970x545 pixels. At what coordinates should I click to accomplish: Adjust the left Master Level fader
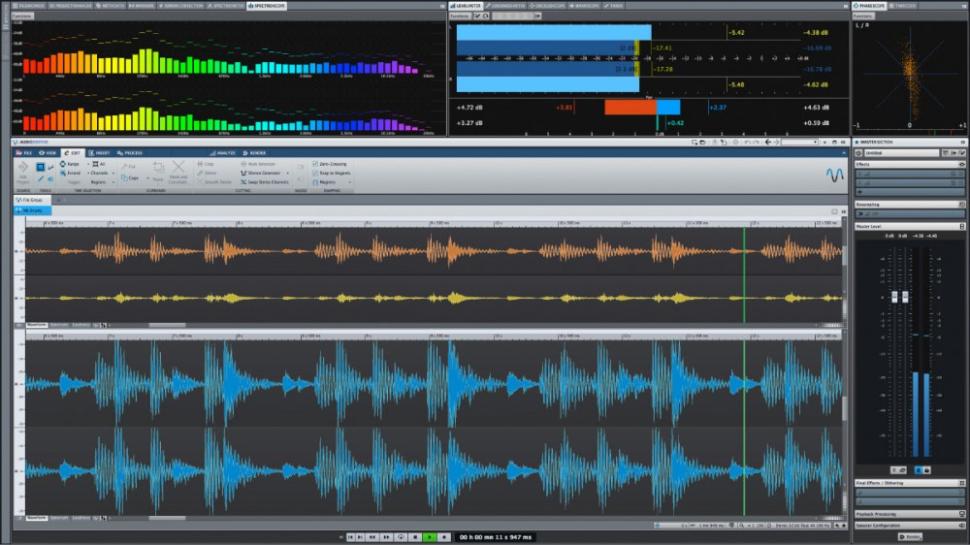click(x=896, y=297)
